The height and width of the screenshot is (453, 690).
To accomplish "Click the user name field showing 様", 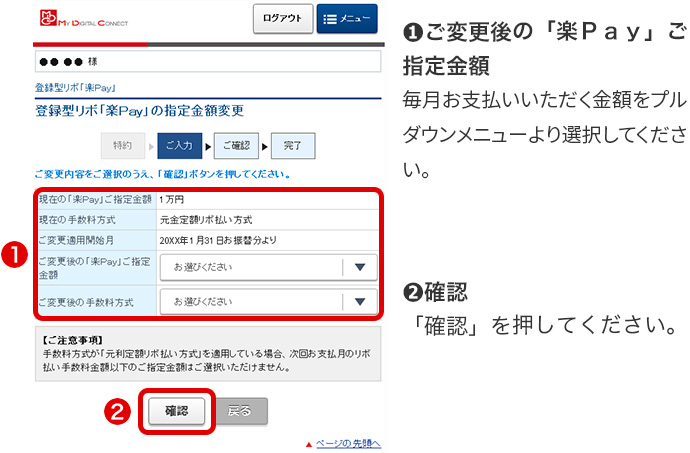I will pos(207,62).
